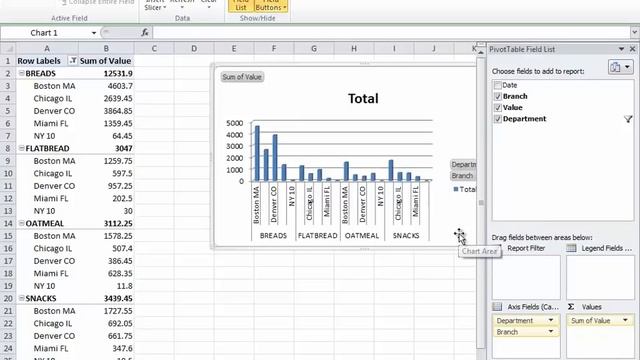Click SNACKS category axis label
This screenshot has width=640, height=360.
[406, 236]
